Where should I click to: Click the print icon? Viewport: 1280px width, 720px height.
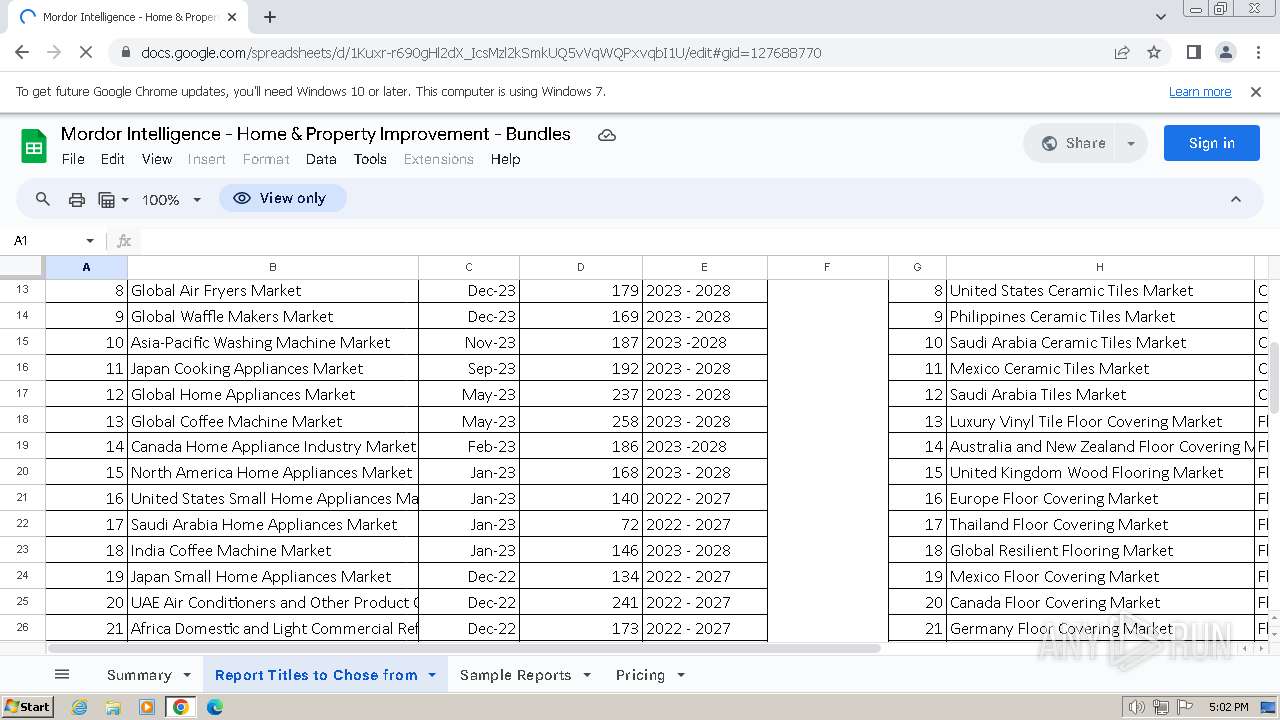tap(77, 199)
